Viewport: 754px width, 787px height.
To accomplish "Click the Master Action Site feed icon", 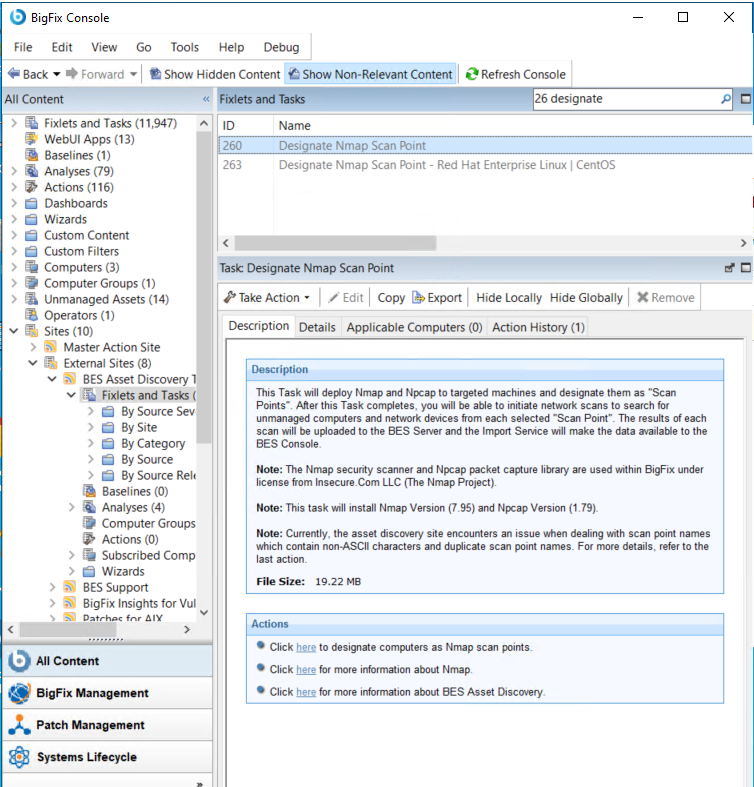I will coord(50,347).
